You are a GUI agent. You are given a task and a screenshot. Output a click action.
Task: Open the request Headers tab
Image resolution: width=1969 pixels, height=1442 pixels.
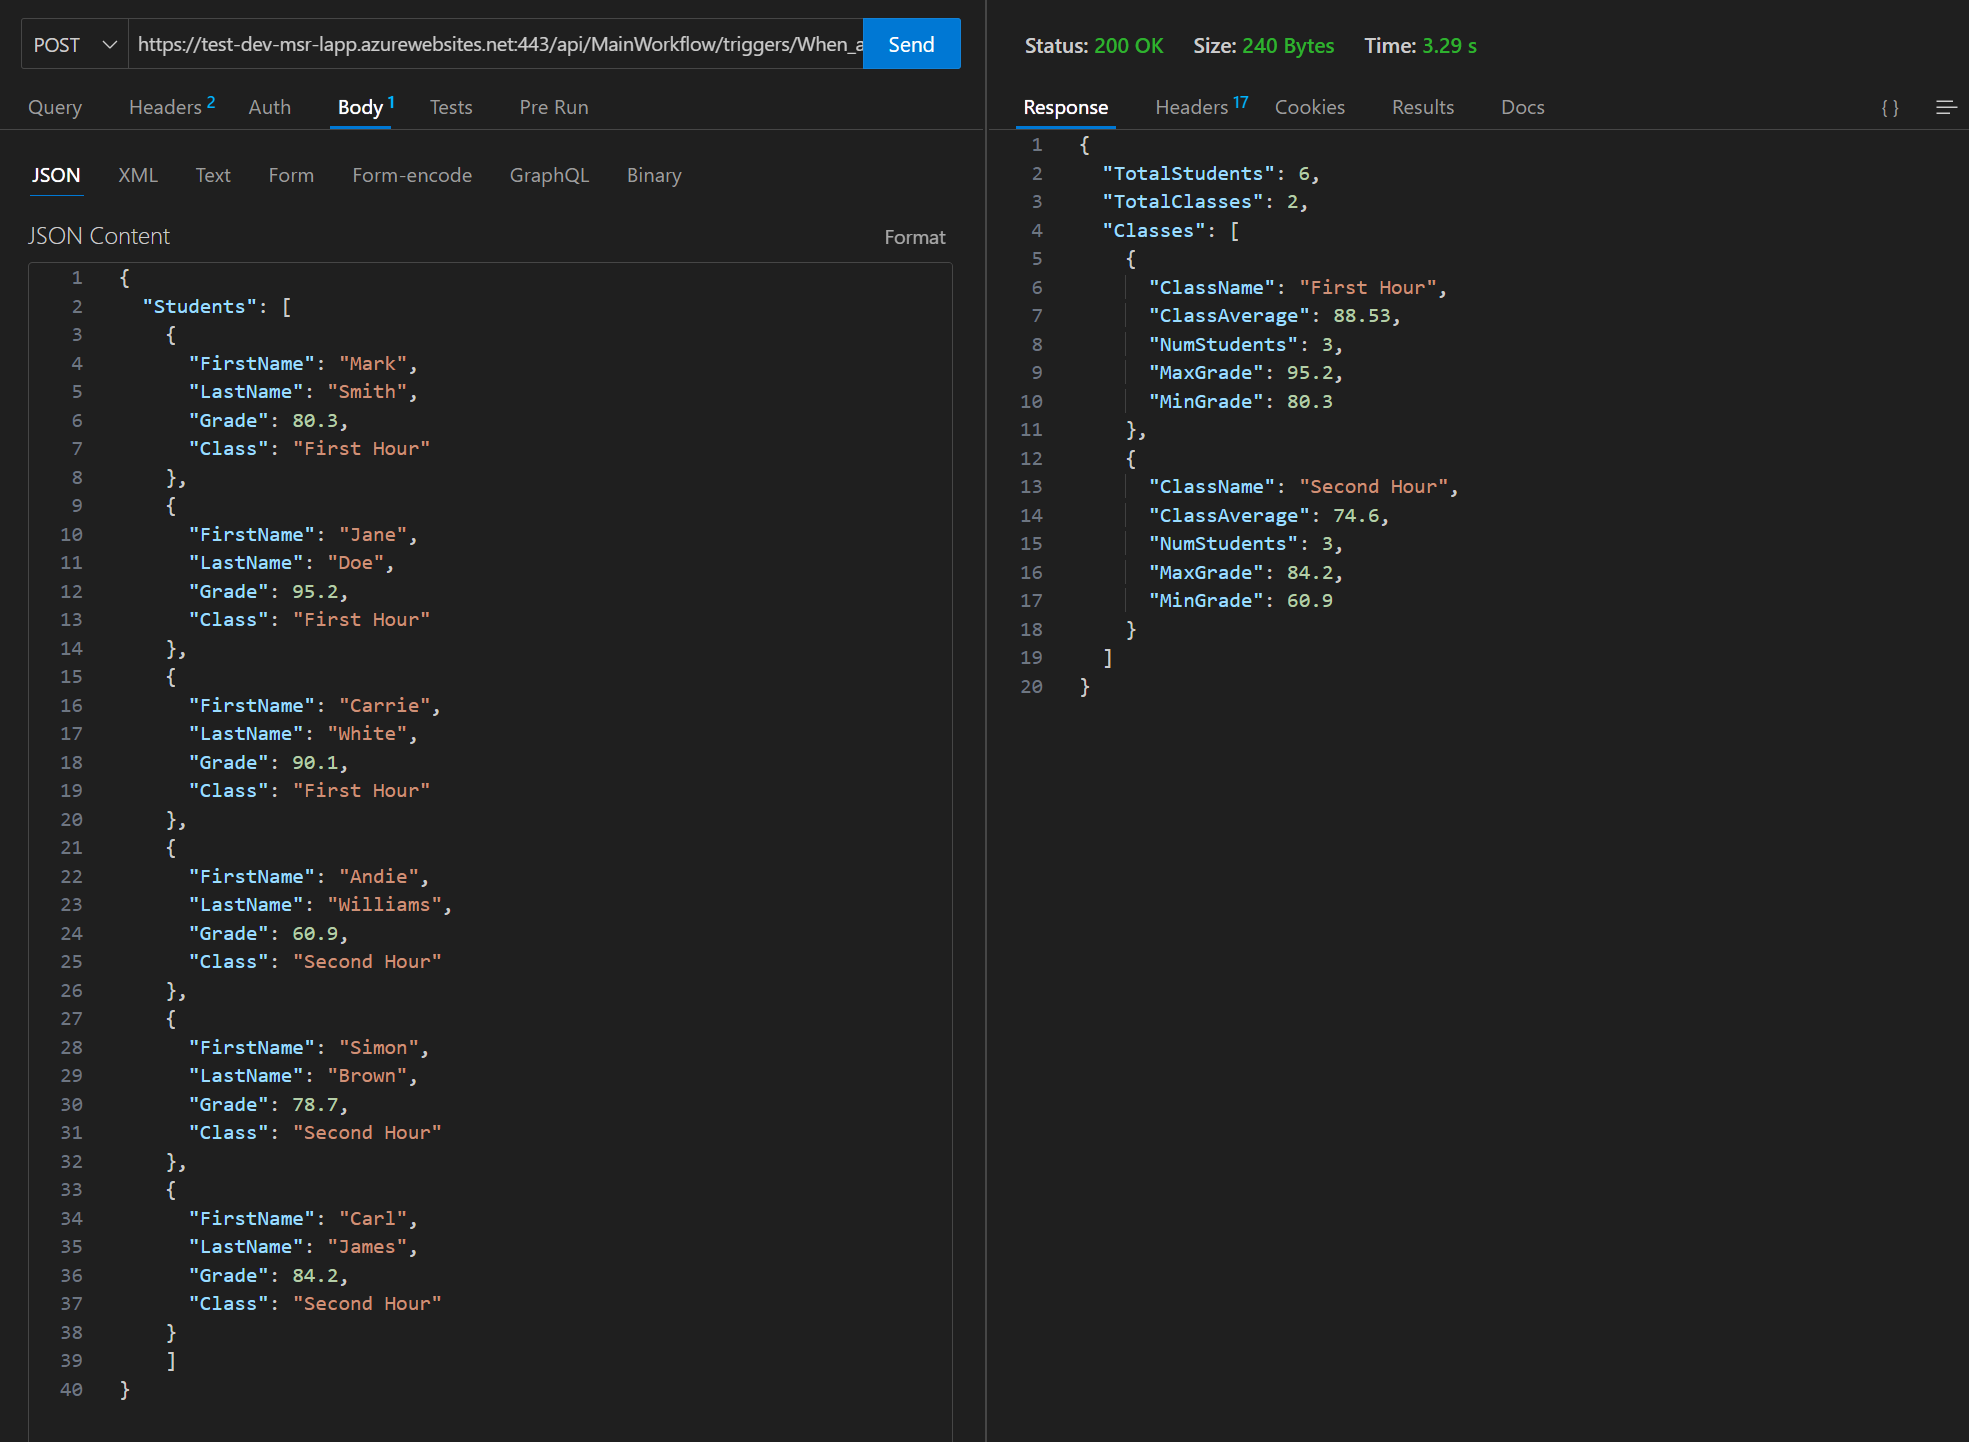click(165, 107)
